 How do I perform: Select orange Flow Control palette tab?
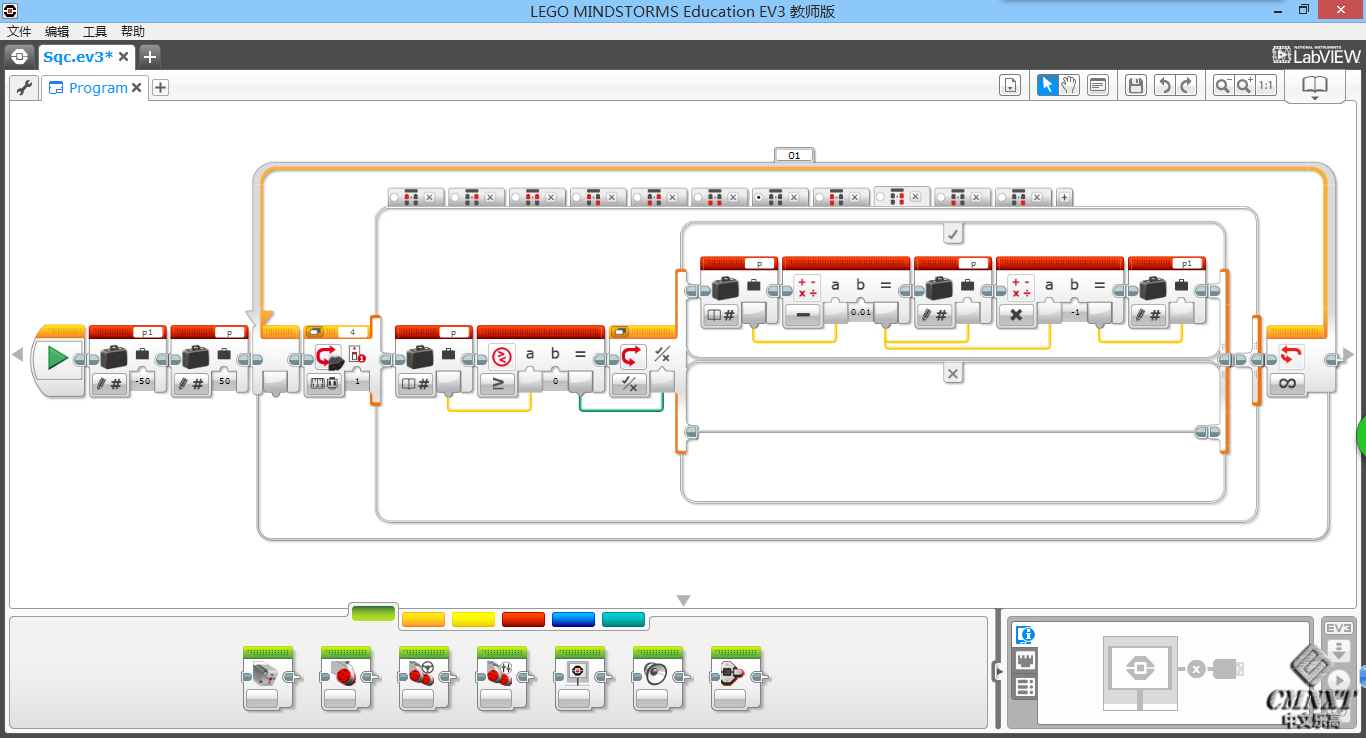423,620
